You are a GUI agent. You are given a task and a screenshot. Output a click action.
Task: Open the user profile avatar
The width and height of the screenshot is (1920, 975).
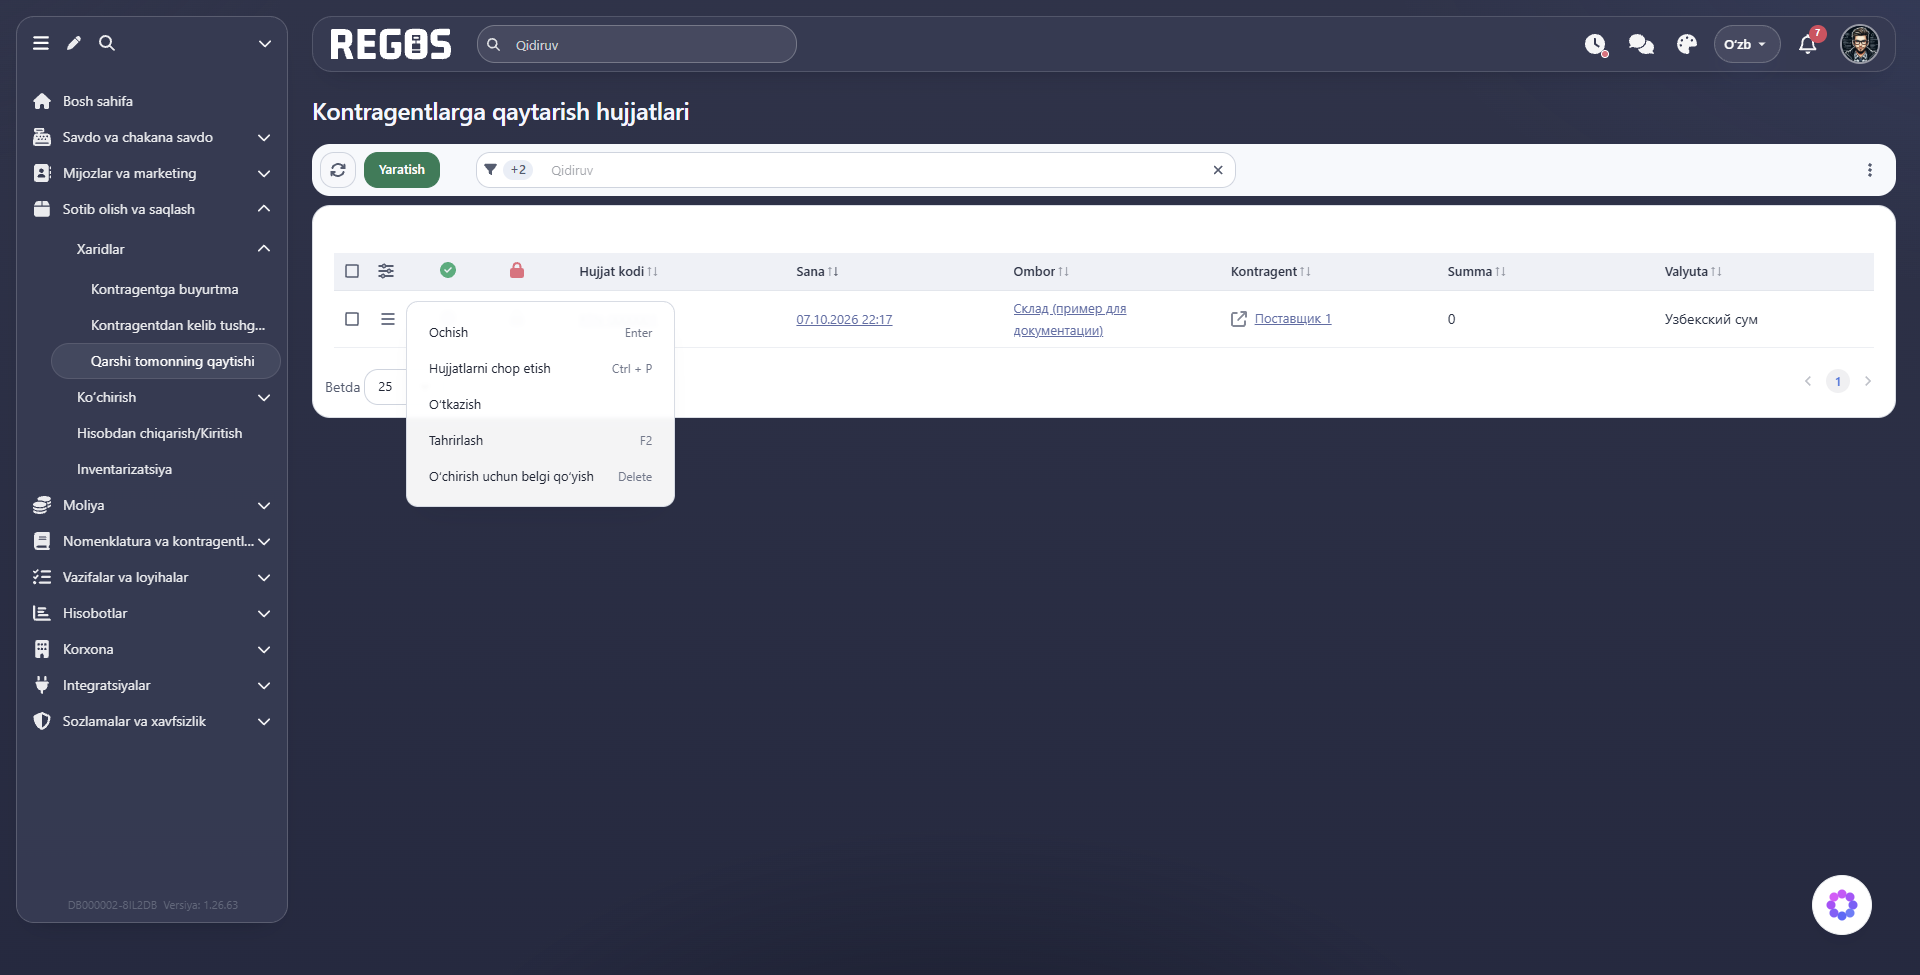tap(1860, 44)
